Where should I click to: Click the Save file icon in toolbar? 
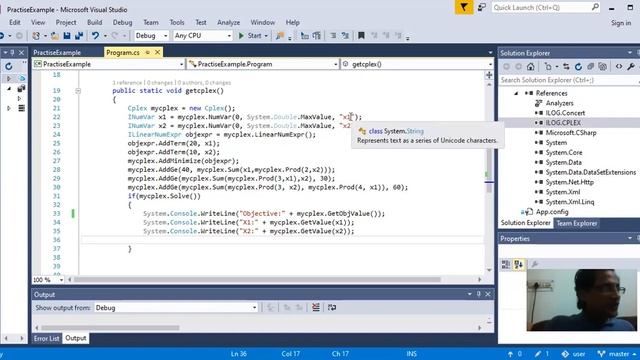67,36
